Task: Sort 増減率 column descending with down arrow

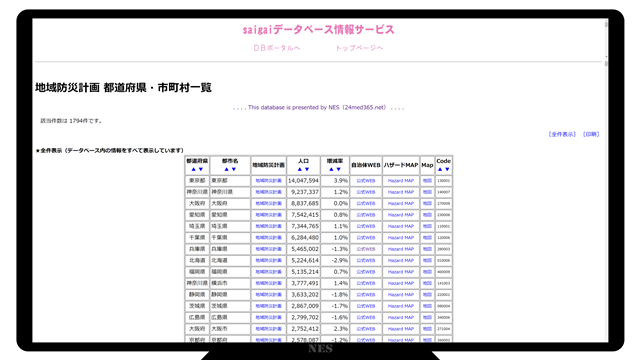Action: click(x=338, y=169)
